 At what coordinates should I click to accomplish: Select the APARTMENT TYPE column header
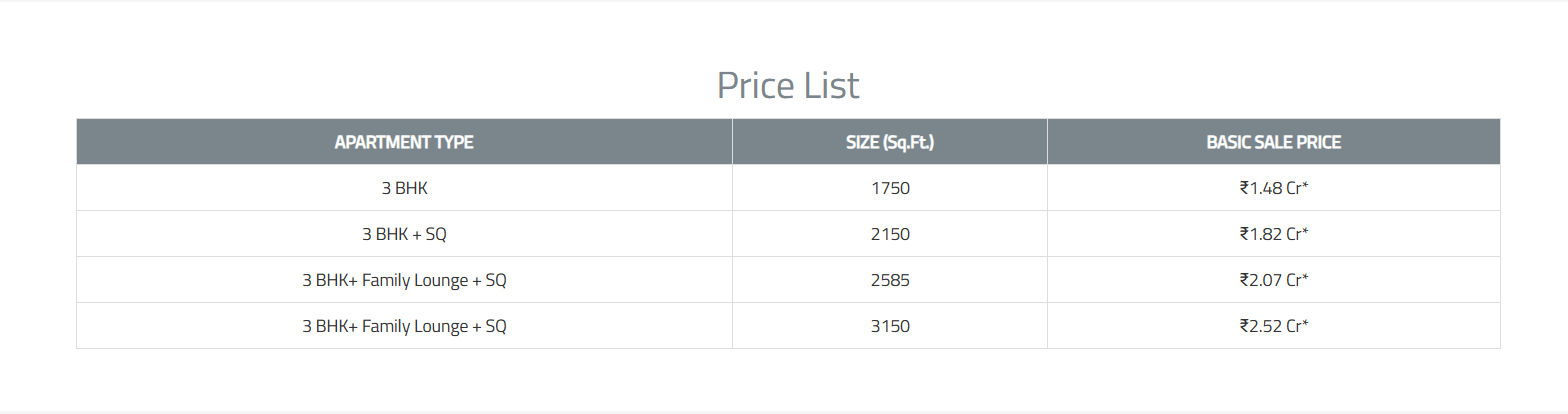[404, 142]
